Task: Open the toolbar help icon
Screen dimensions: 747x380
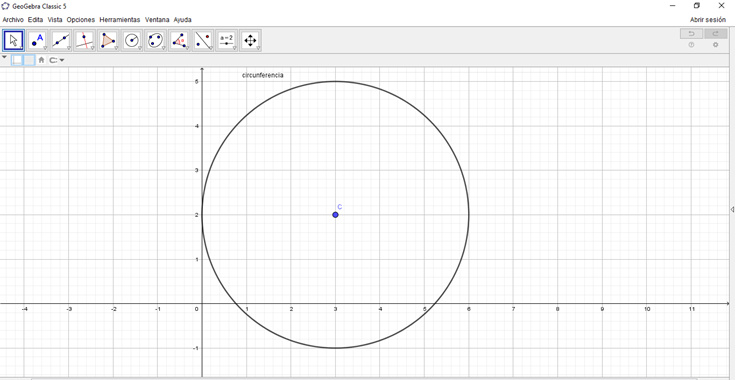Action: tap(691, 45)
